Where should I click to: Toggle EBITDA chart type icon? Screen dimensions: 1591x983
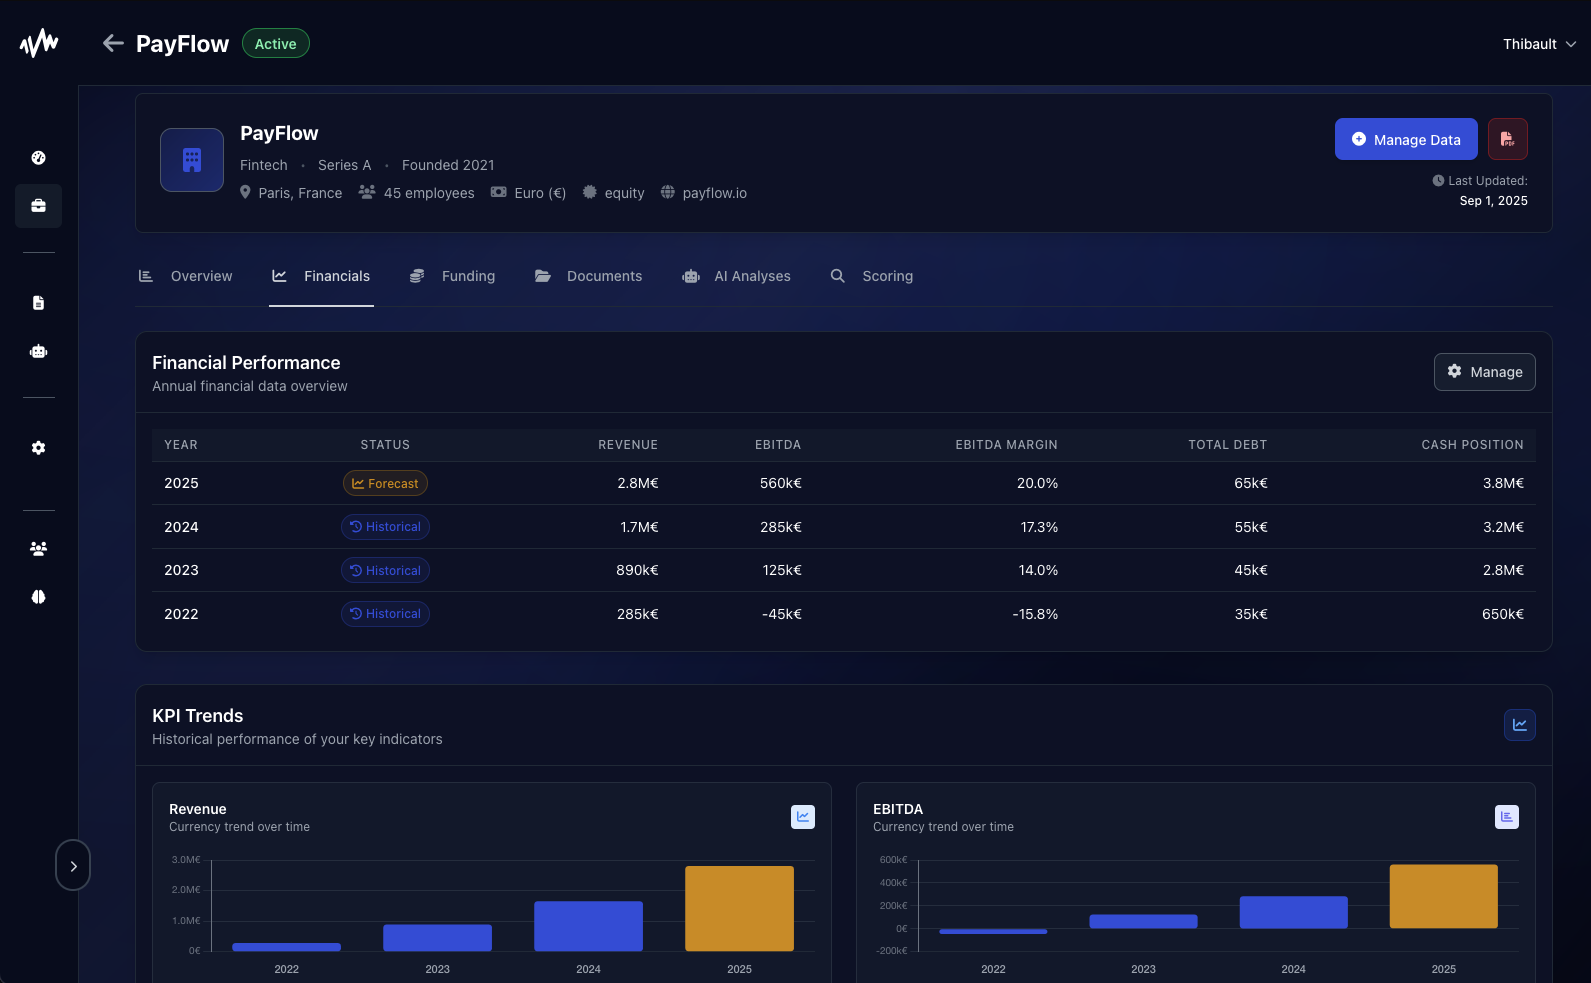pos(1506,817)
